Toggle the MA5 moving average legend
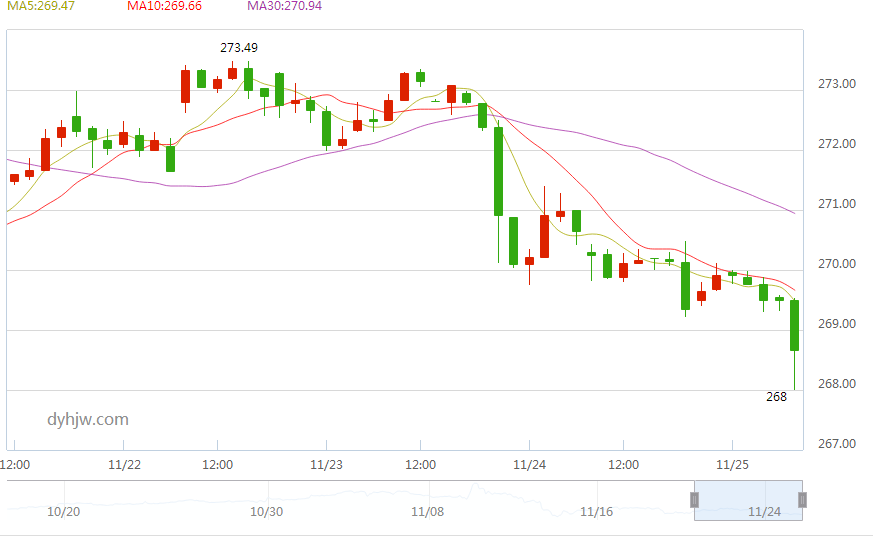 coord(40,6)
